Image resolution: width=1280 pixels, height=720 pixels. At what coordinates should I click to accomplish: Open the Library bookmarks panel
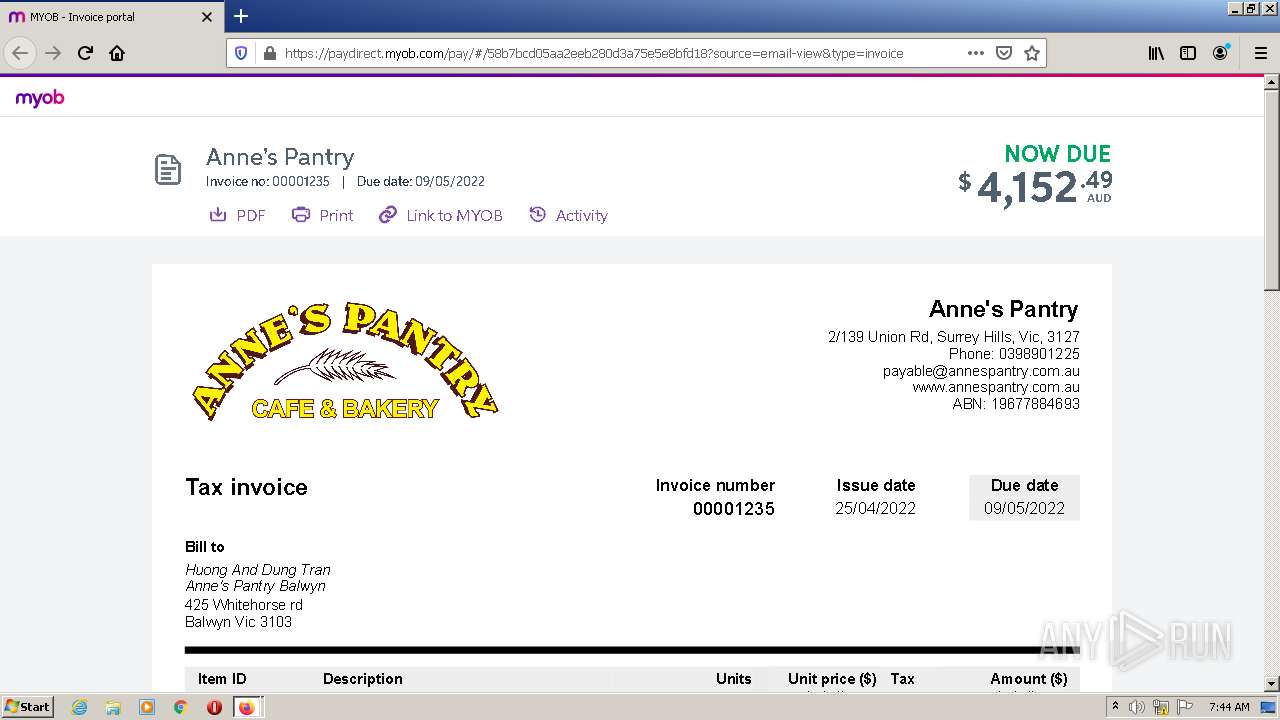coord(1156,53)
